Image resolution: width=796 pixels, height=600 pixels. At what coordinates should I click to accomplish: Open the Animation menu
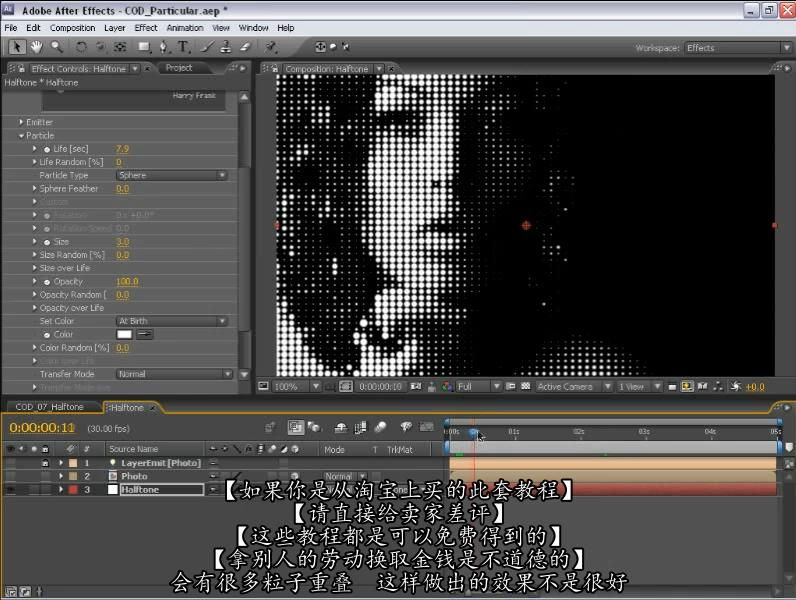tap(185, 28)
